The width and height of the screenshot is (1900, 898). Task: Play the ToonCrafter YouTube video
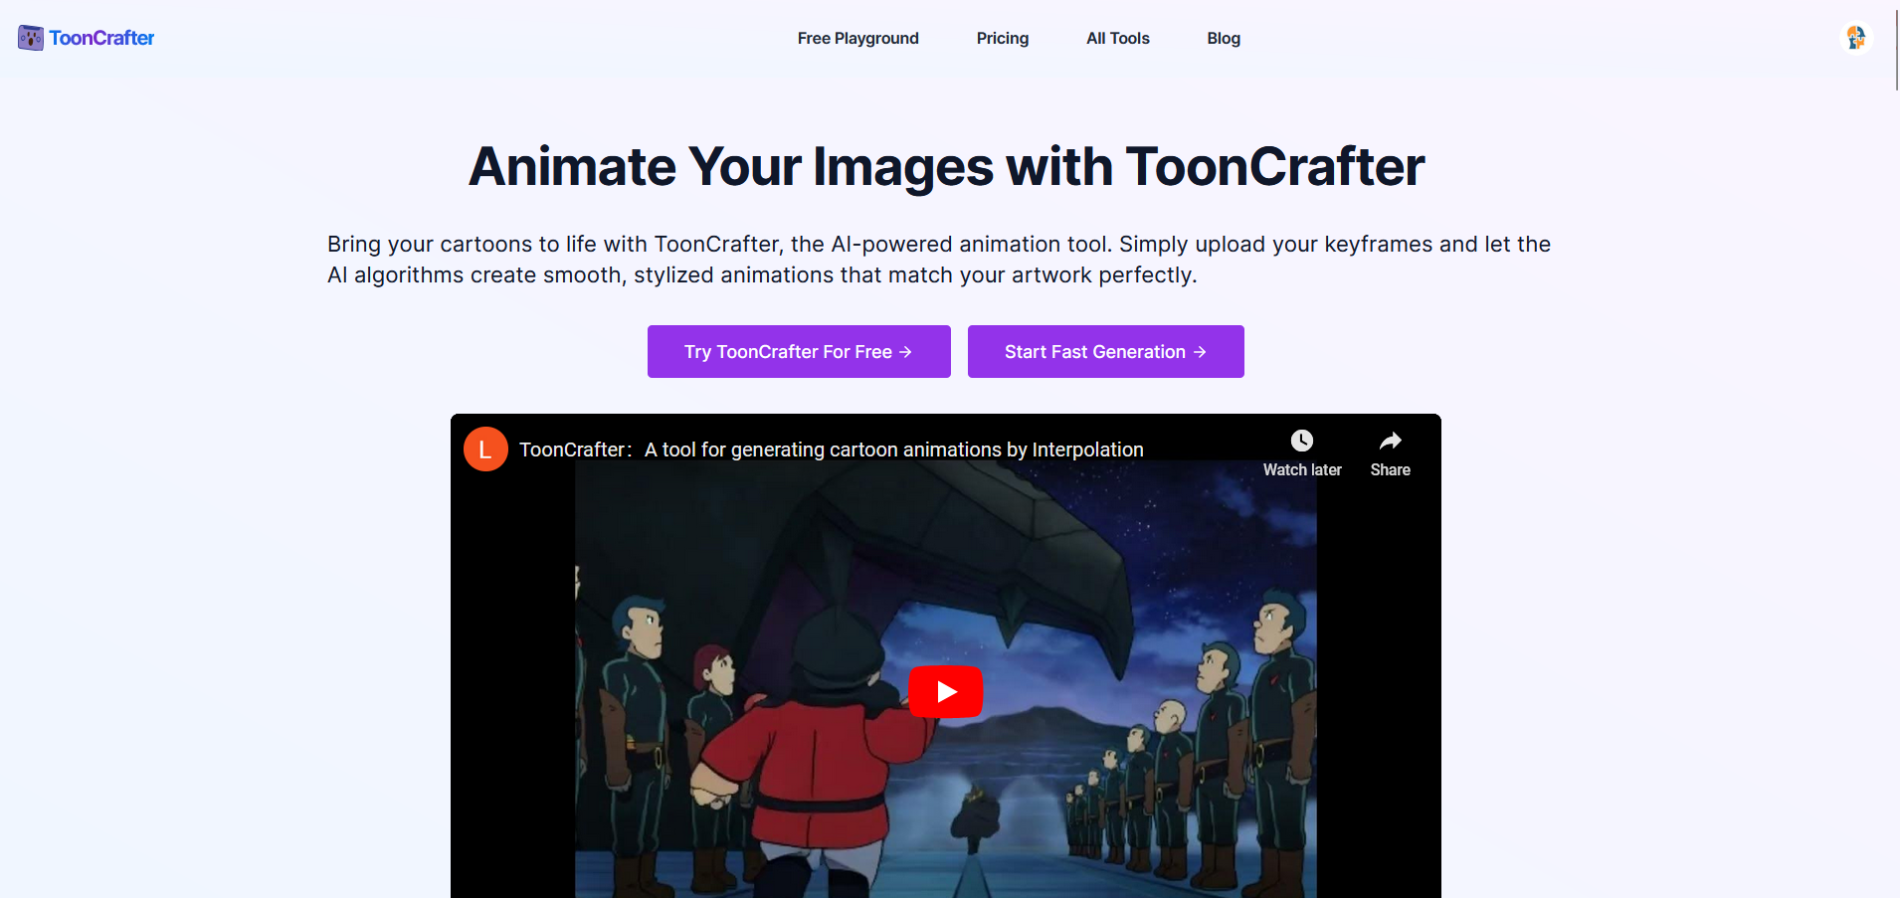point(946,691)
